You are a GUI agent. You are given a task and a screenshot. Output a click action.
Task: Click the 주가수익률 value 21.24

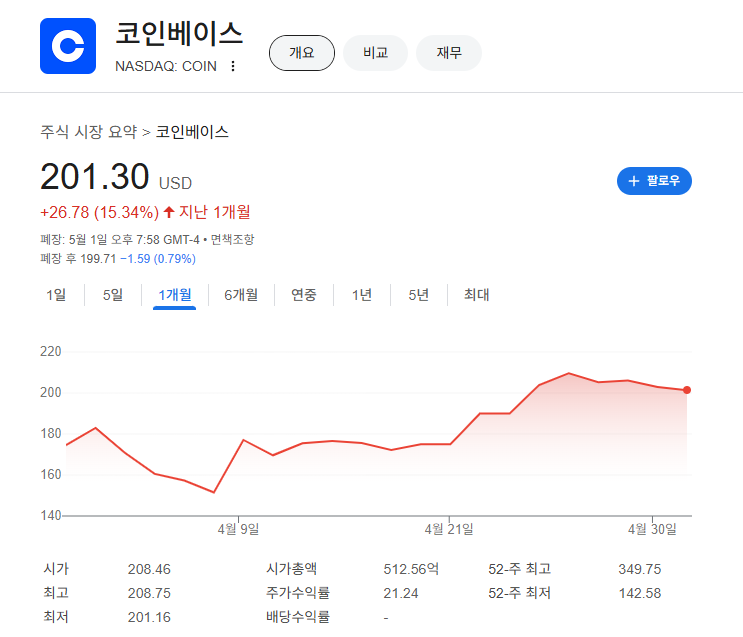401,593
